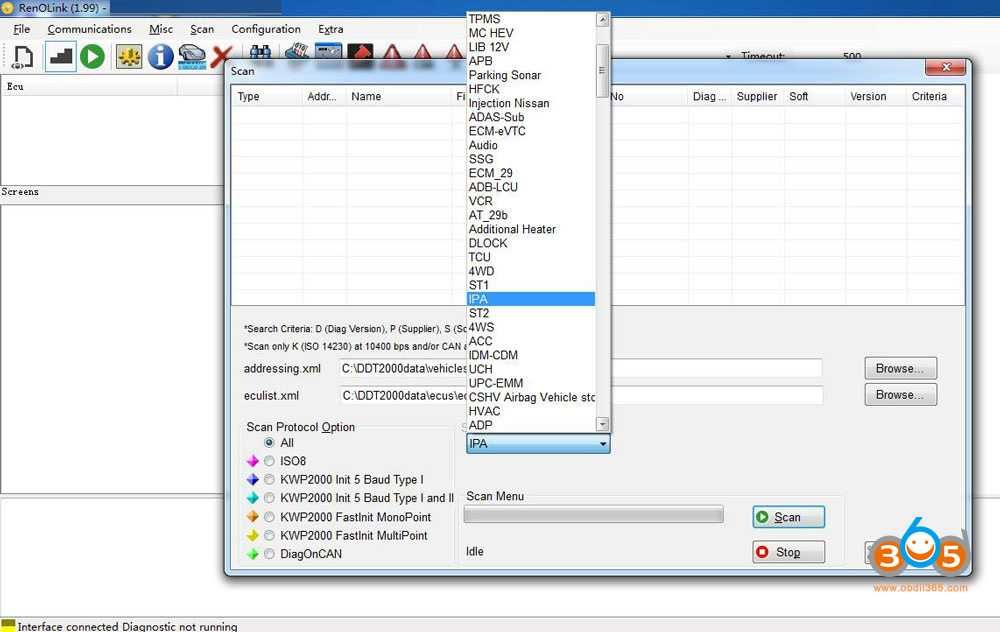
Task: Click Browse for addressing.xml
Action: [901, 369]
